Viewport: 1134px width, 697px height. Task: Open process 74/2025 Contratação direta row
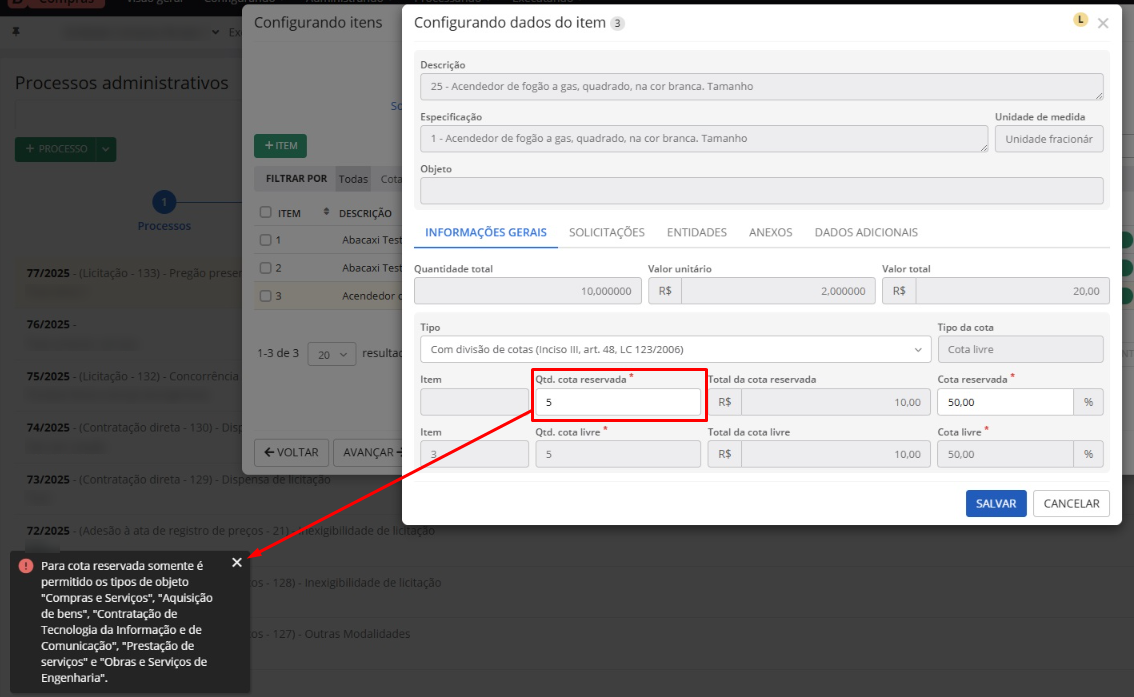[x=134, y=428]
